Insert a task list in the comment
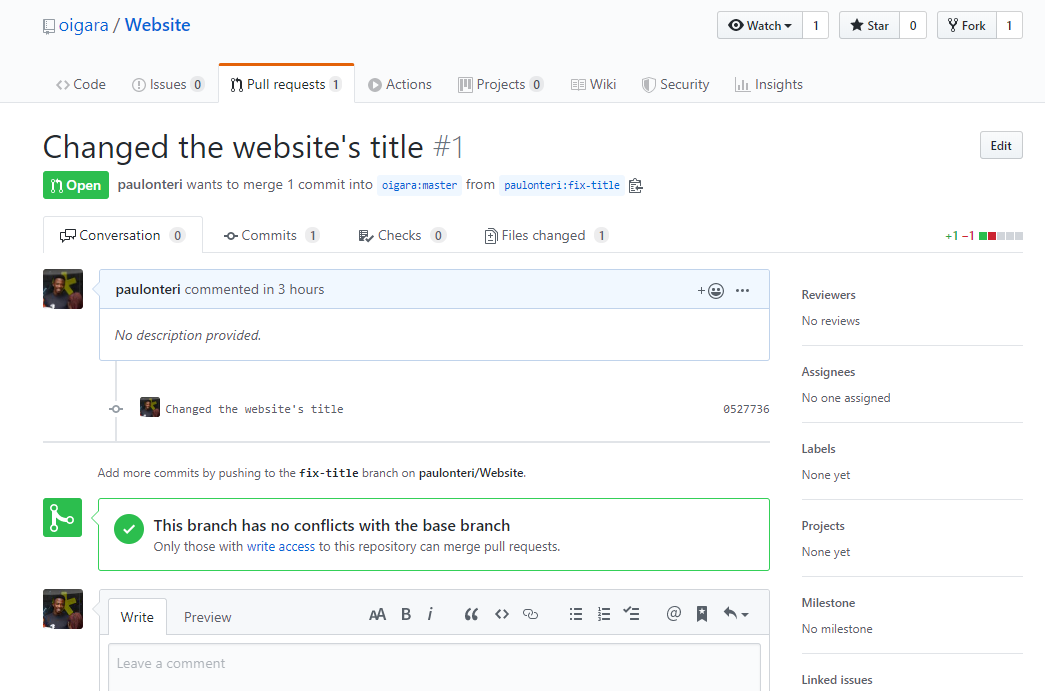Image resolution: width=1045 pixels, height=691 pixels. 631,613
